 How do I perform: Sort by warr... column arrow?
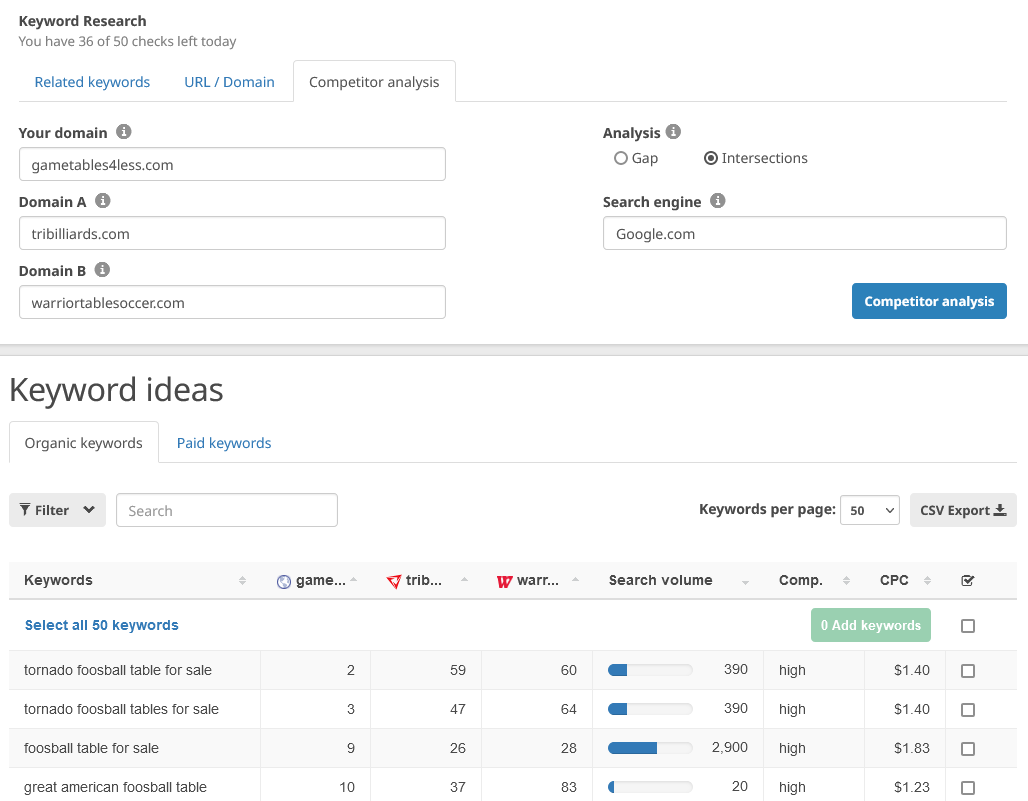(575, 579)
